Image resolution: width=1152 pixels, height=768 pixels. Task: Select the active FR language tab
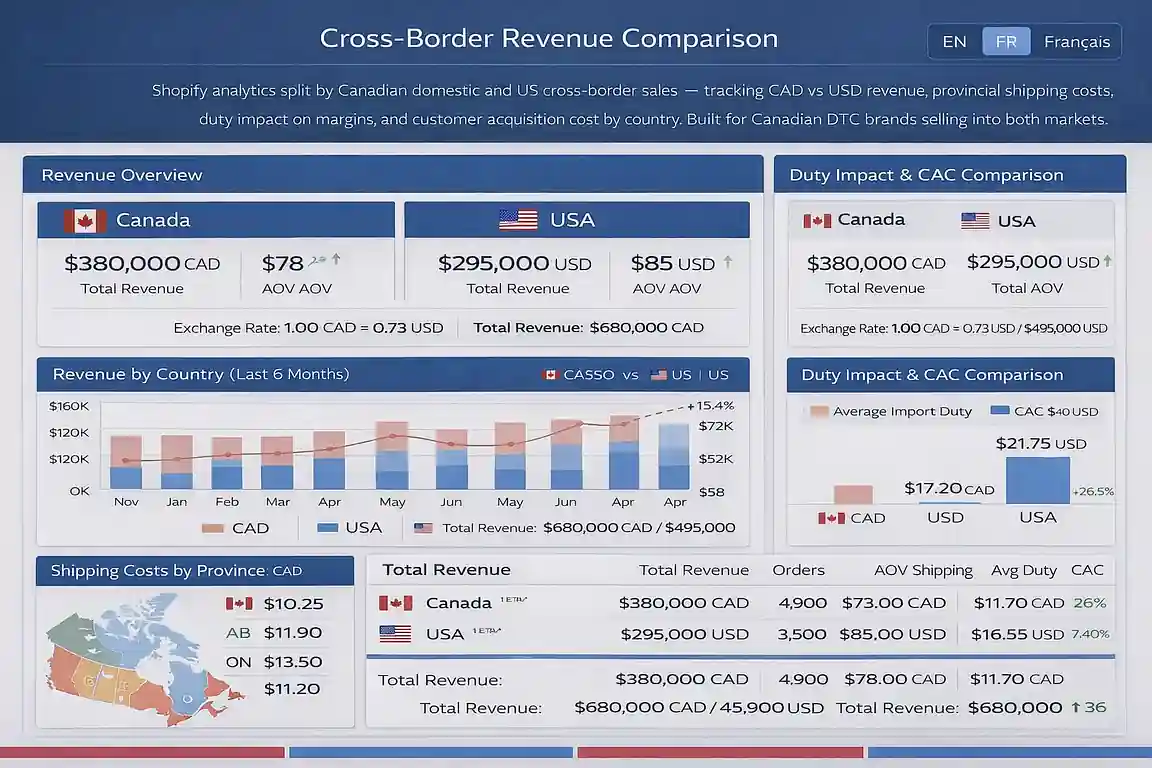click(1006, 41)
